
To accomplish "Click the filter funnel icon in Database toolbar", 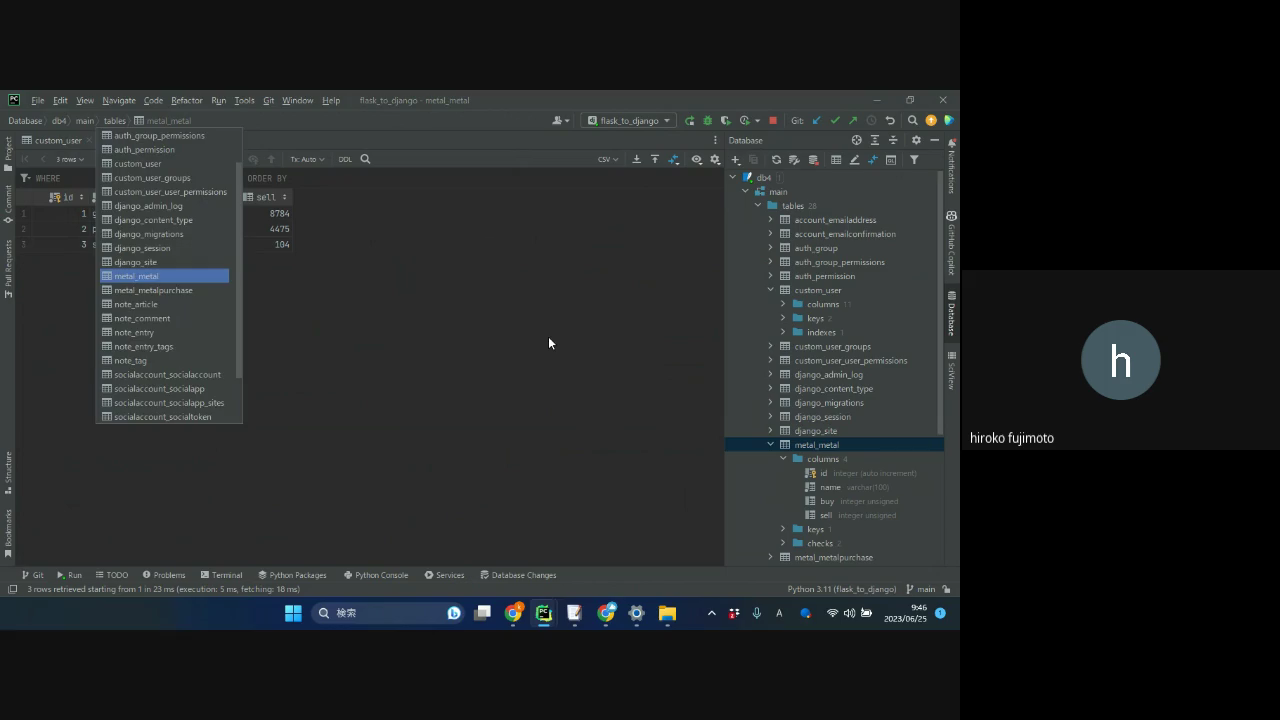I will (x=914, y=160).
